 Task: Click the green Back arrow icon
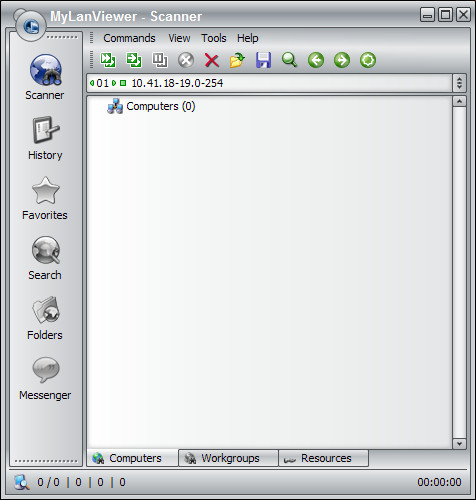pyautogui.click(x=316, y=60)
